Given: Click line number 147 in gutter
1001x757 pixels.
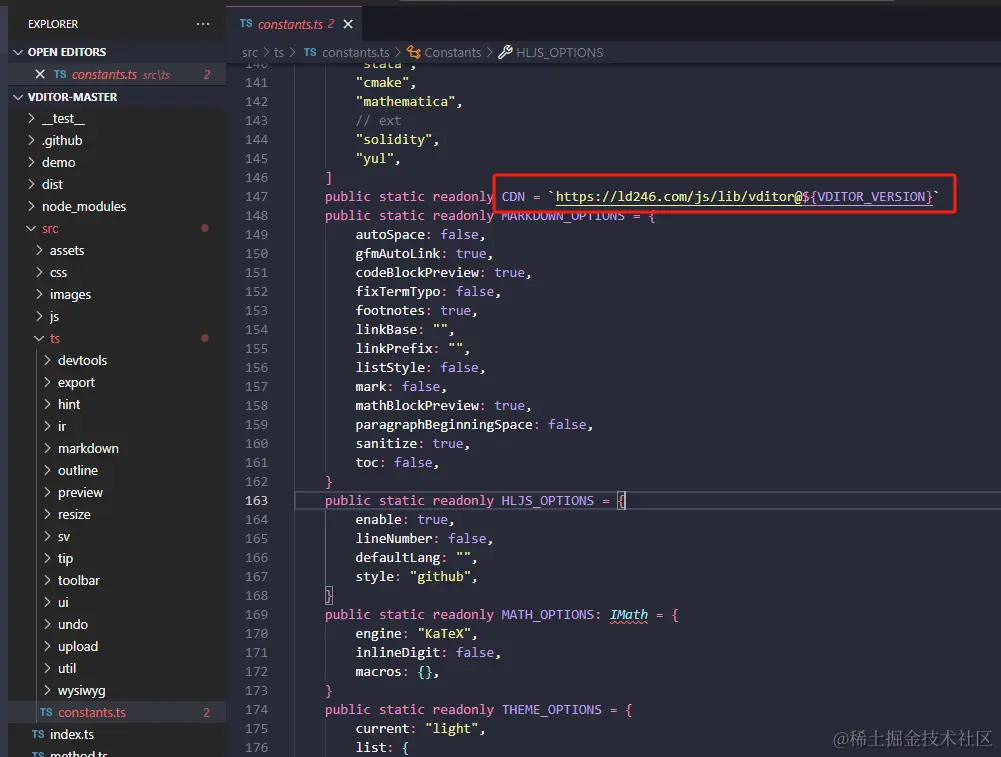Looking at the screenshot, I should coord(256,197).
